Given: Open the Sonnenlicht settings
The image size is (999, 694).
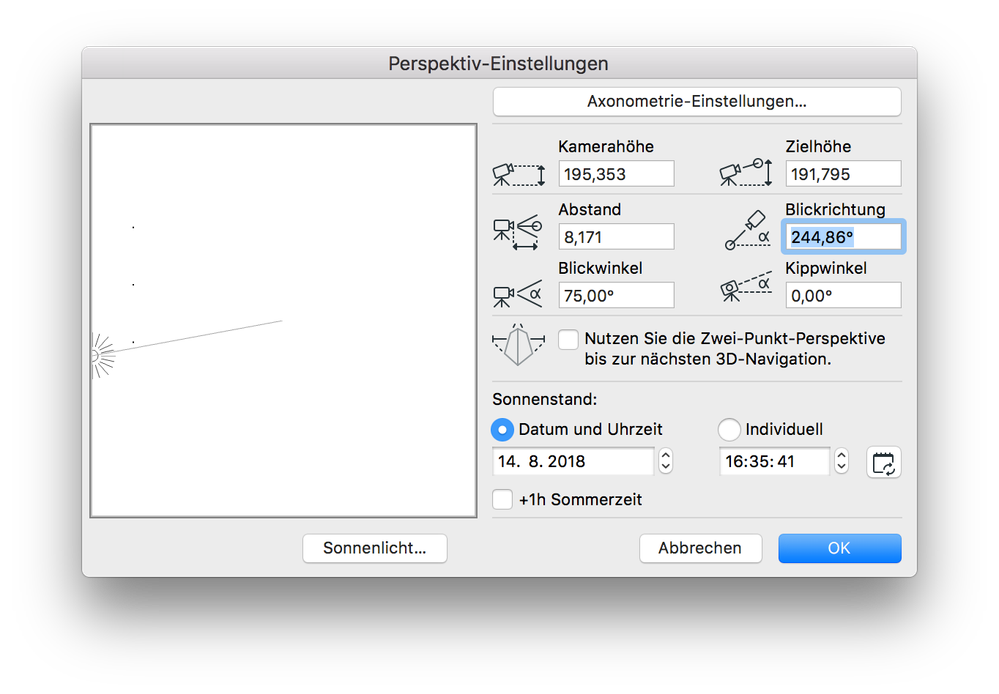Looking at the screenshot, I should [x=375, y=548].
